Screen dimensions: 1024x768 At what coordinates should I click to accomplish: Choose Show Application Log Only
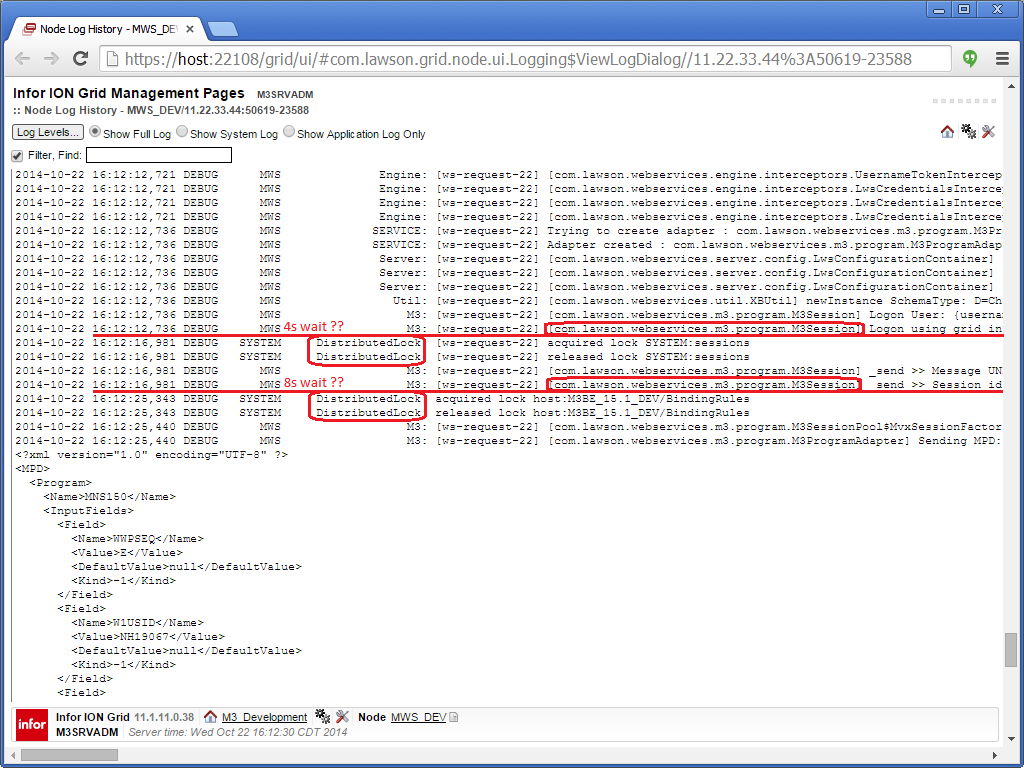coord(289,132)
